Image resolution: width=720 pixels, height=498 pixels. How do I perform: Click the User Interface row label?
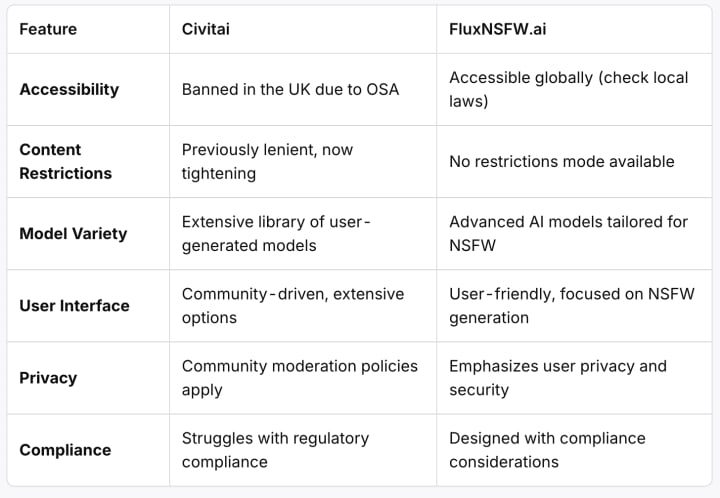coord(74,305)
